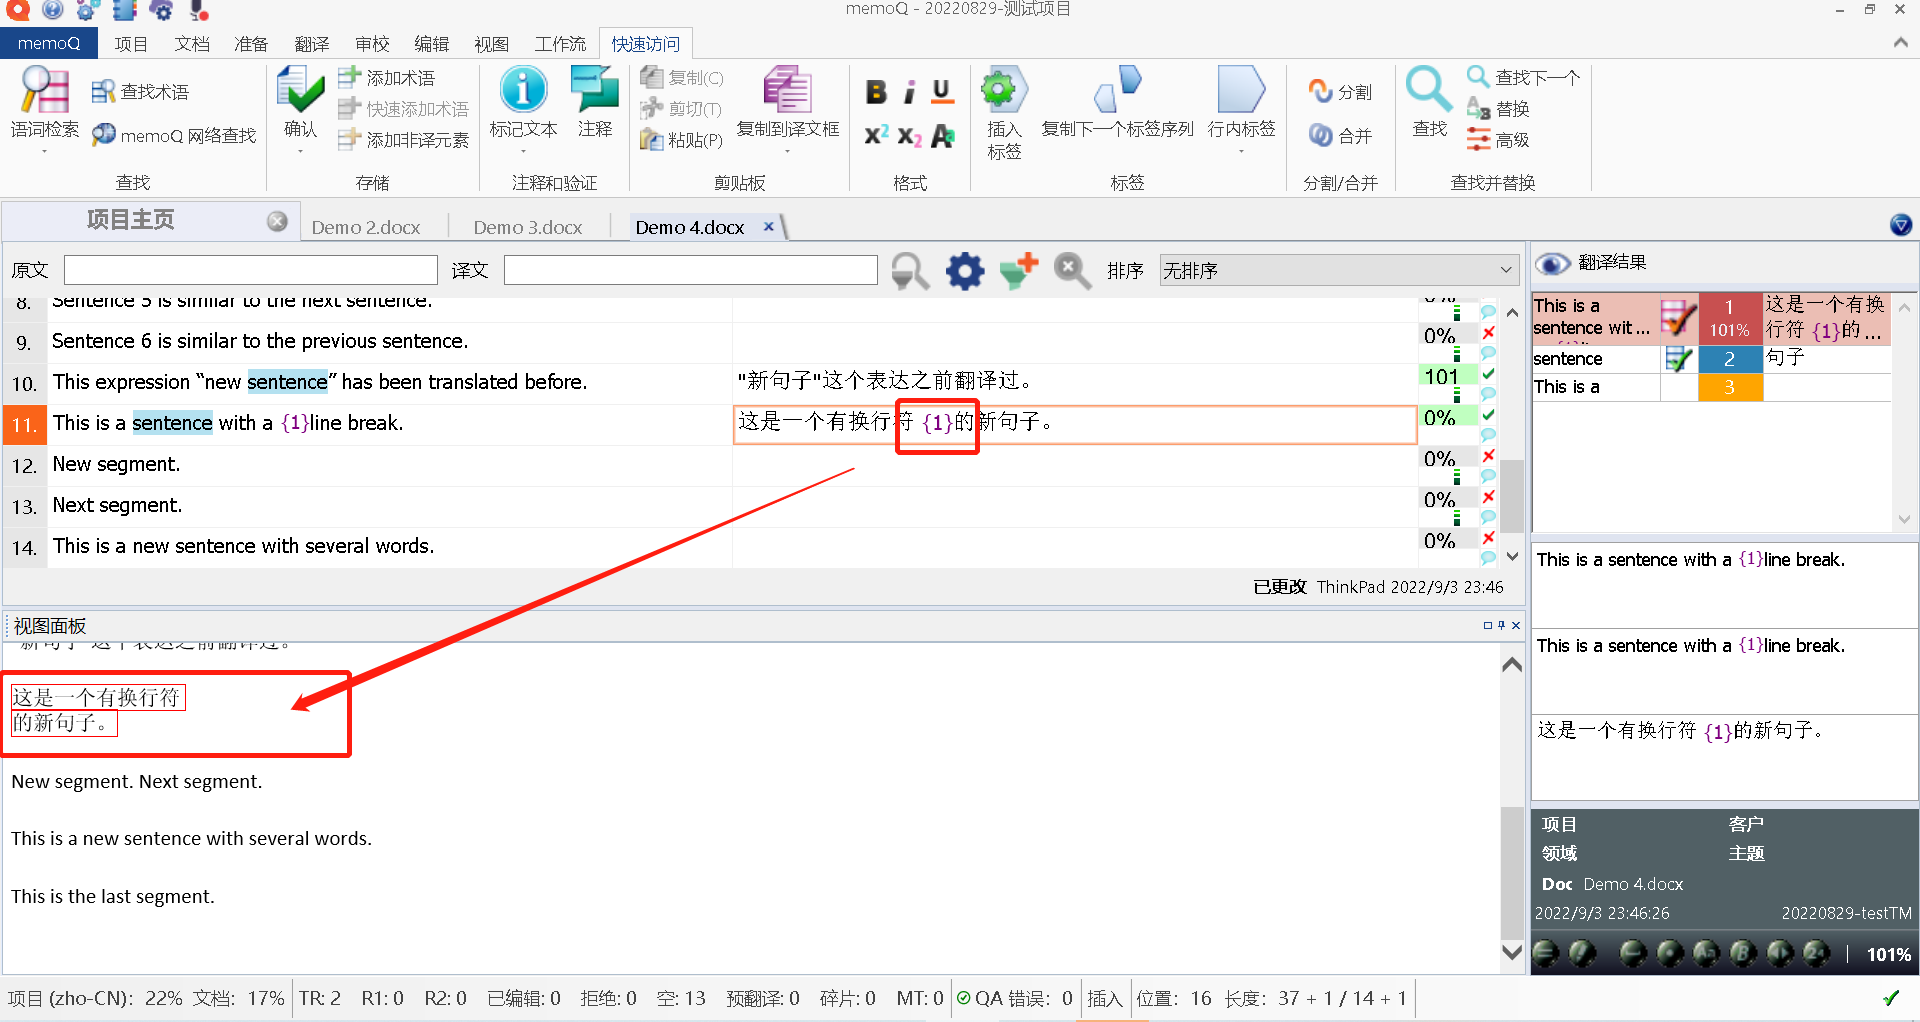Toggle the status mark of segment 12
Image resolution: width=1920 pixels, height=1022 pixels.
coord(1488,457)
